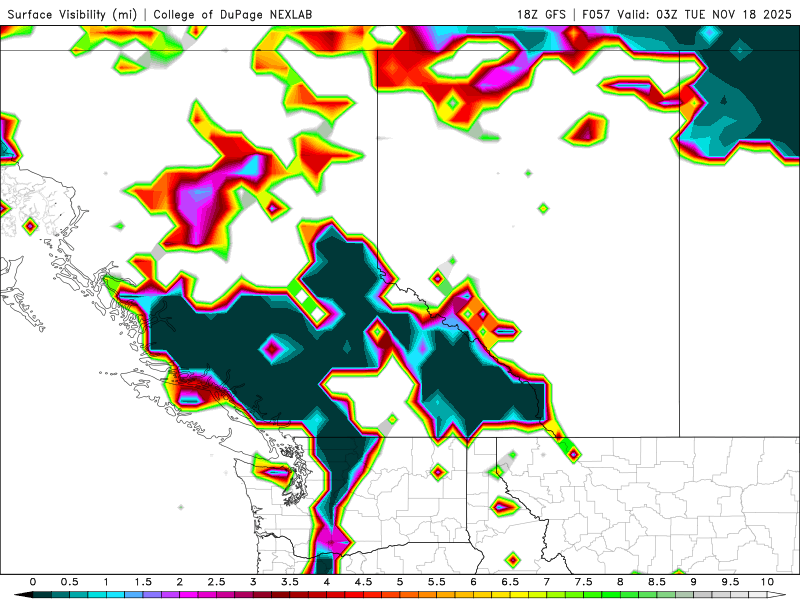Viewport: 800px width, 600px height.
Task: Click the 'Valid: 03Z TUE NOV 18 2025' text
Action: (x=705, y=14)
